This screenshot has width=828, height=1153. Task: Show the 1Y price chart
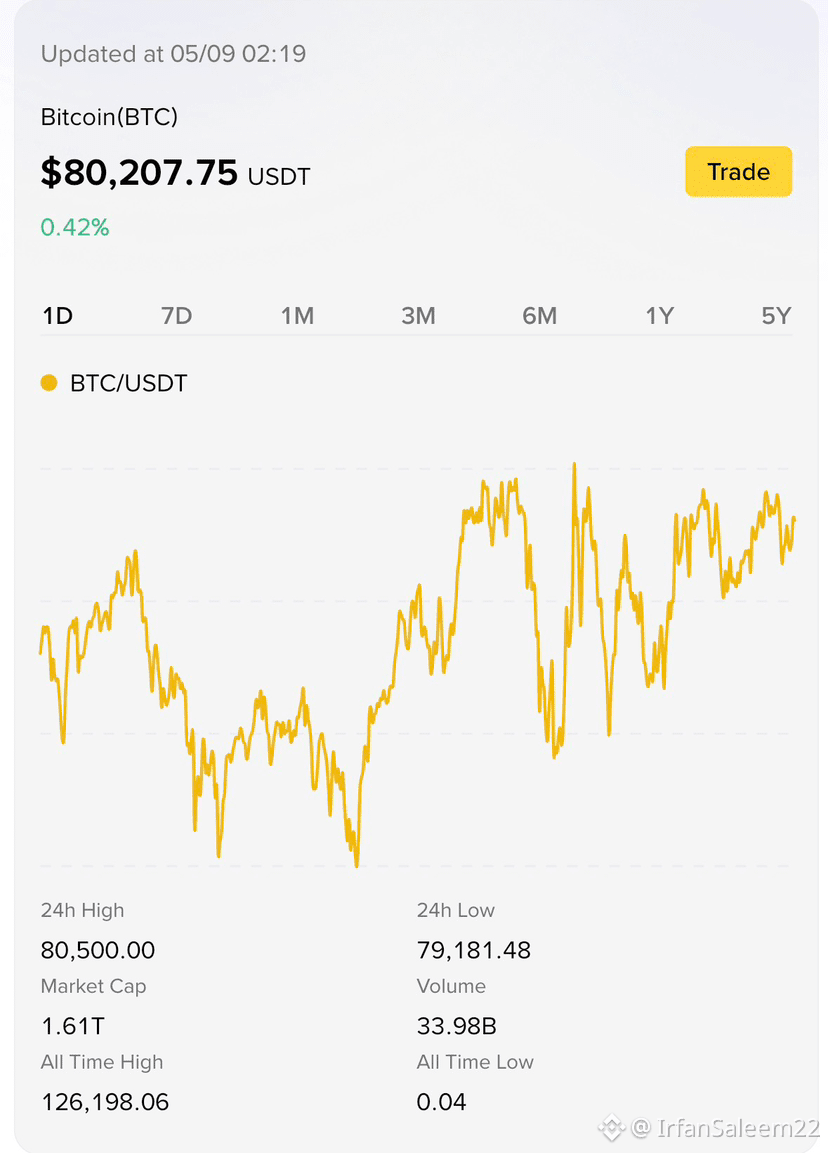660,315
